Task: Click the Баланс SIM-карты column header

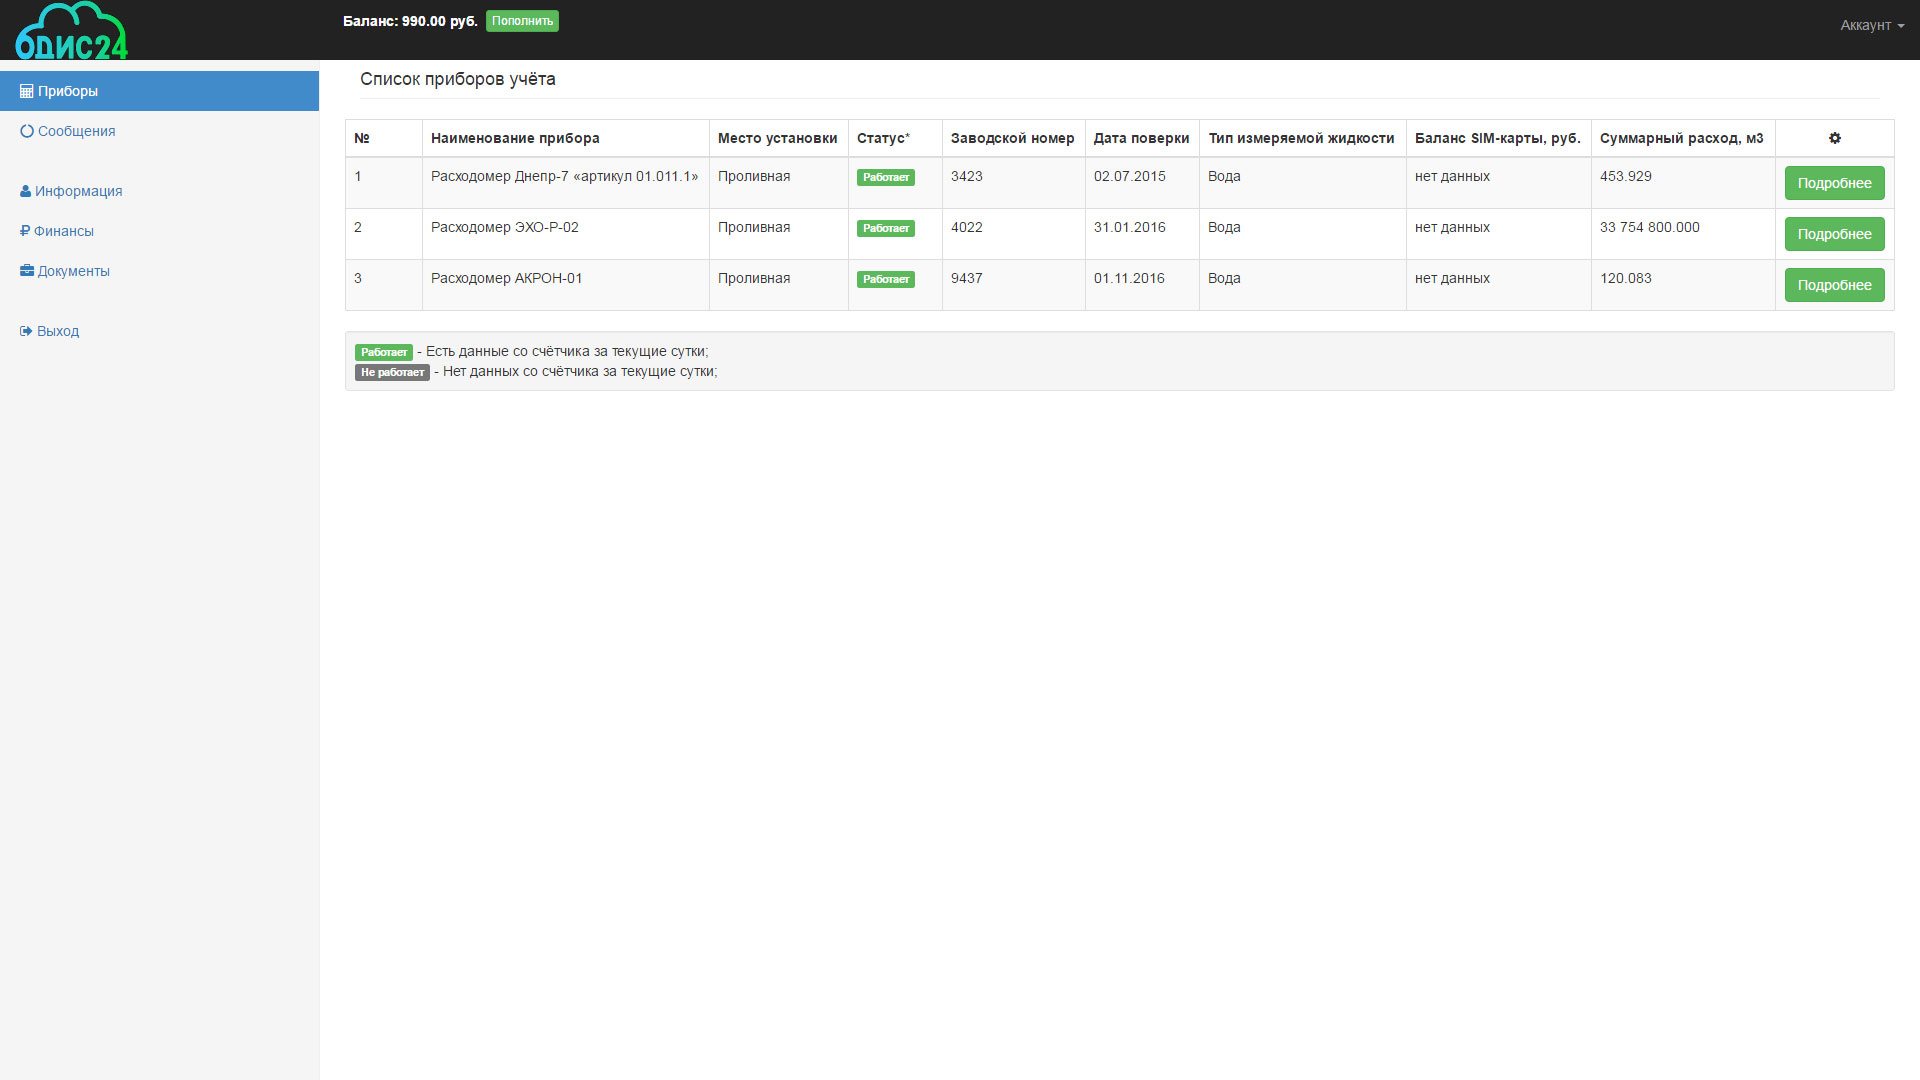Action: 1497,138
